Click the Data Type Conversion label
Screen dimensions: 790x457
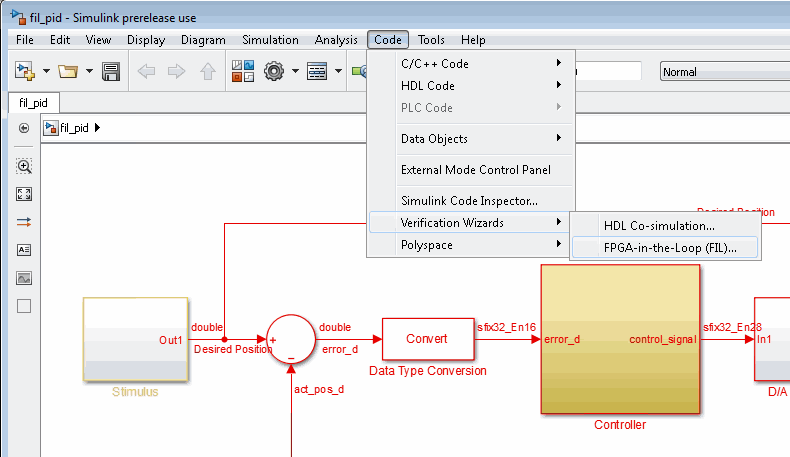(x=428, y=371)
